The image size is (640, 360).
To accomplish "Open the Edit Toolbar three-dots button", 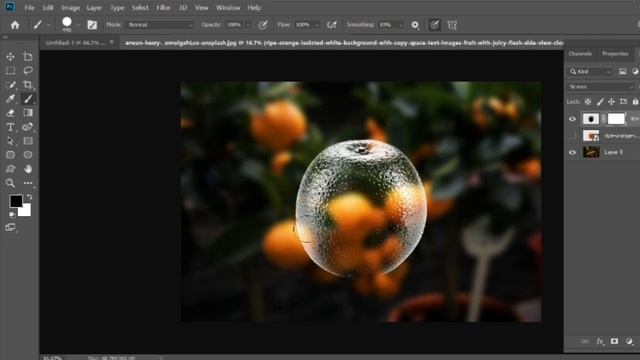I will pos(28,183).
